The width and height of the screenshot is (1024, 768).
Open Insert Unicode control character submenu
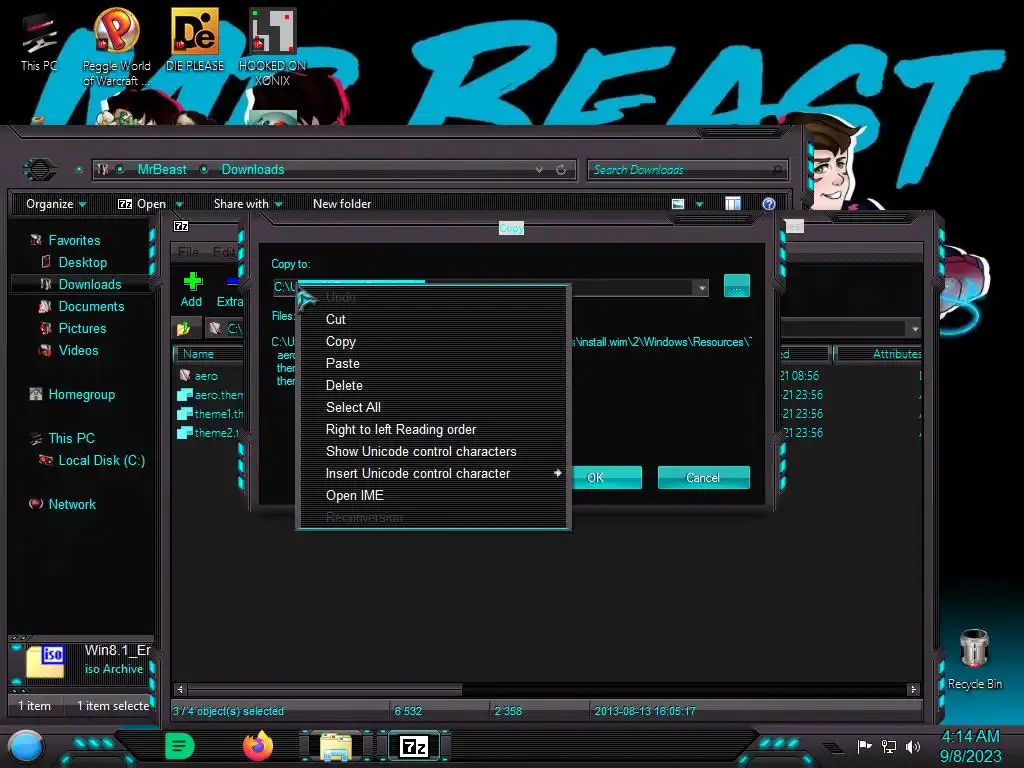[432, 473]
